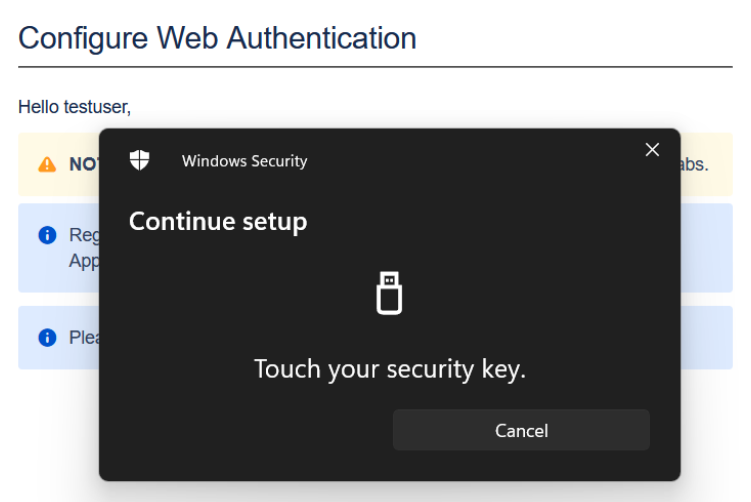751x502 pixels.
Task: Click the bold "NO" text in yellow banner
Action: (x=83, y=164)
